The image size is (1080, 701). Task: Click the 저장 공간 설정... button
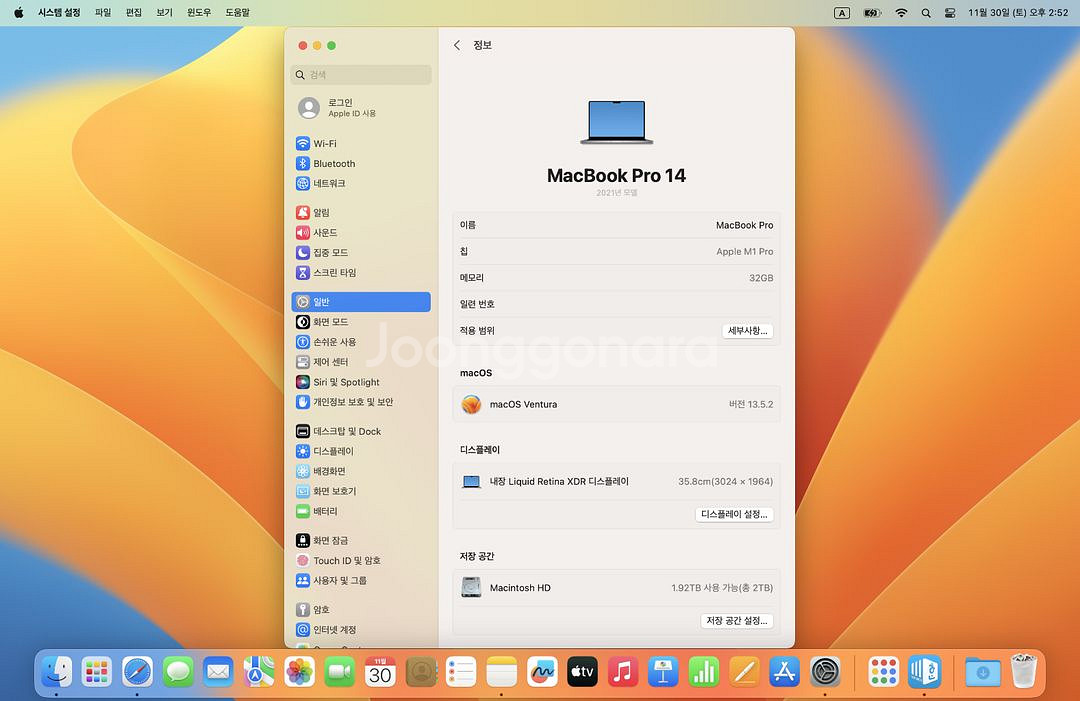737,620
